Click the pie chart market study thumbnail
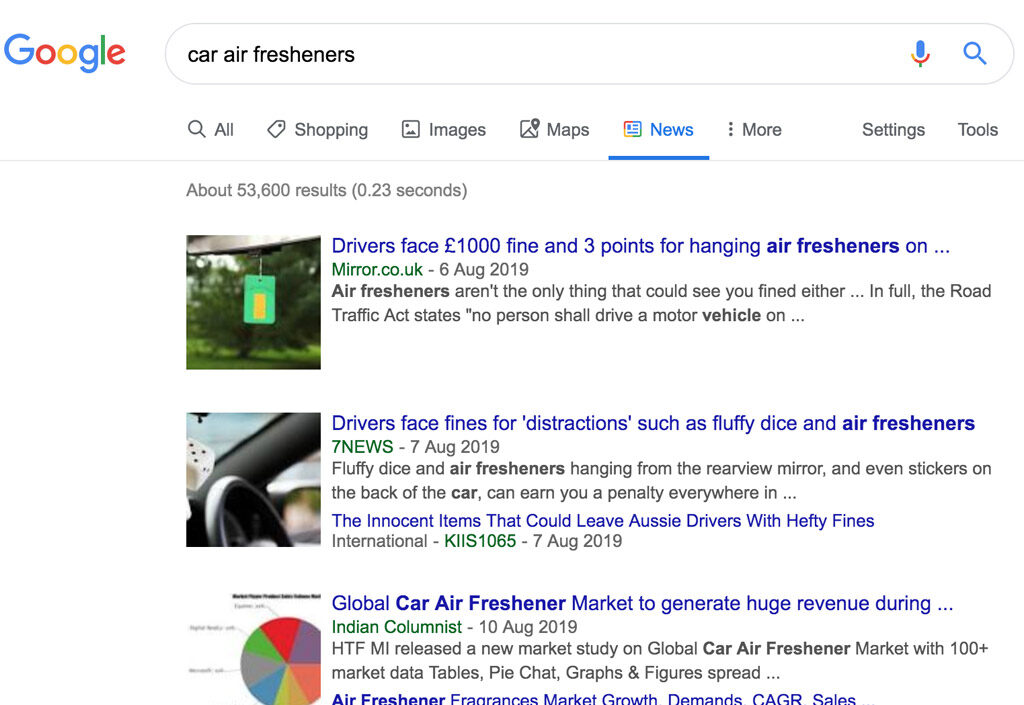Image resolution: width=1024 pixels, height=705 pixels. click(253, 648)
